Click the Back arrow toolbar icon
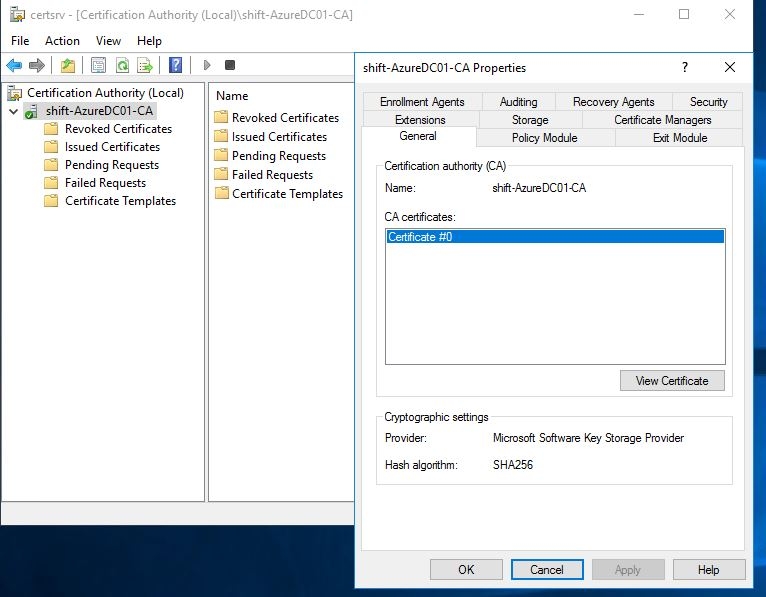 14,65
